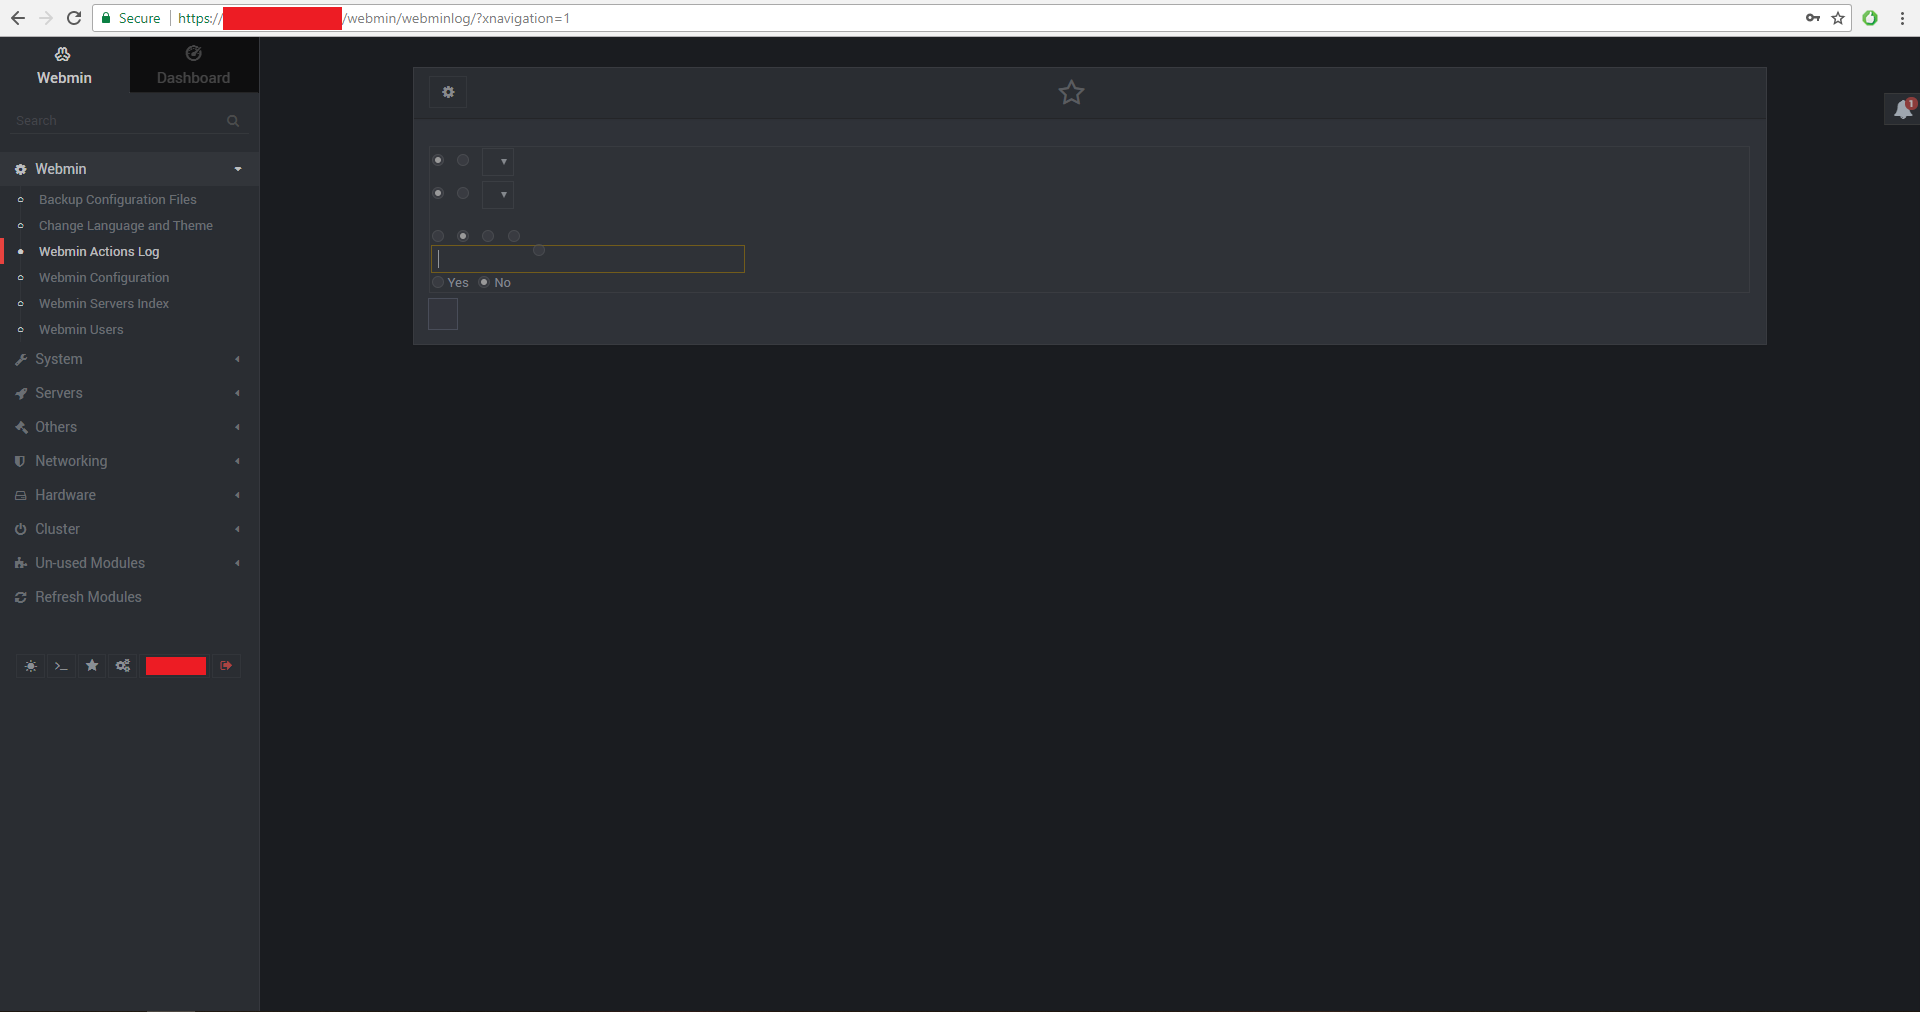This screenshot has height=1012, width=1920.
Task: Open notifications from the bell icon
Action: click(x=1901, y=110)
